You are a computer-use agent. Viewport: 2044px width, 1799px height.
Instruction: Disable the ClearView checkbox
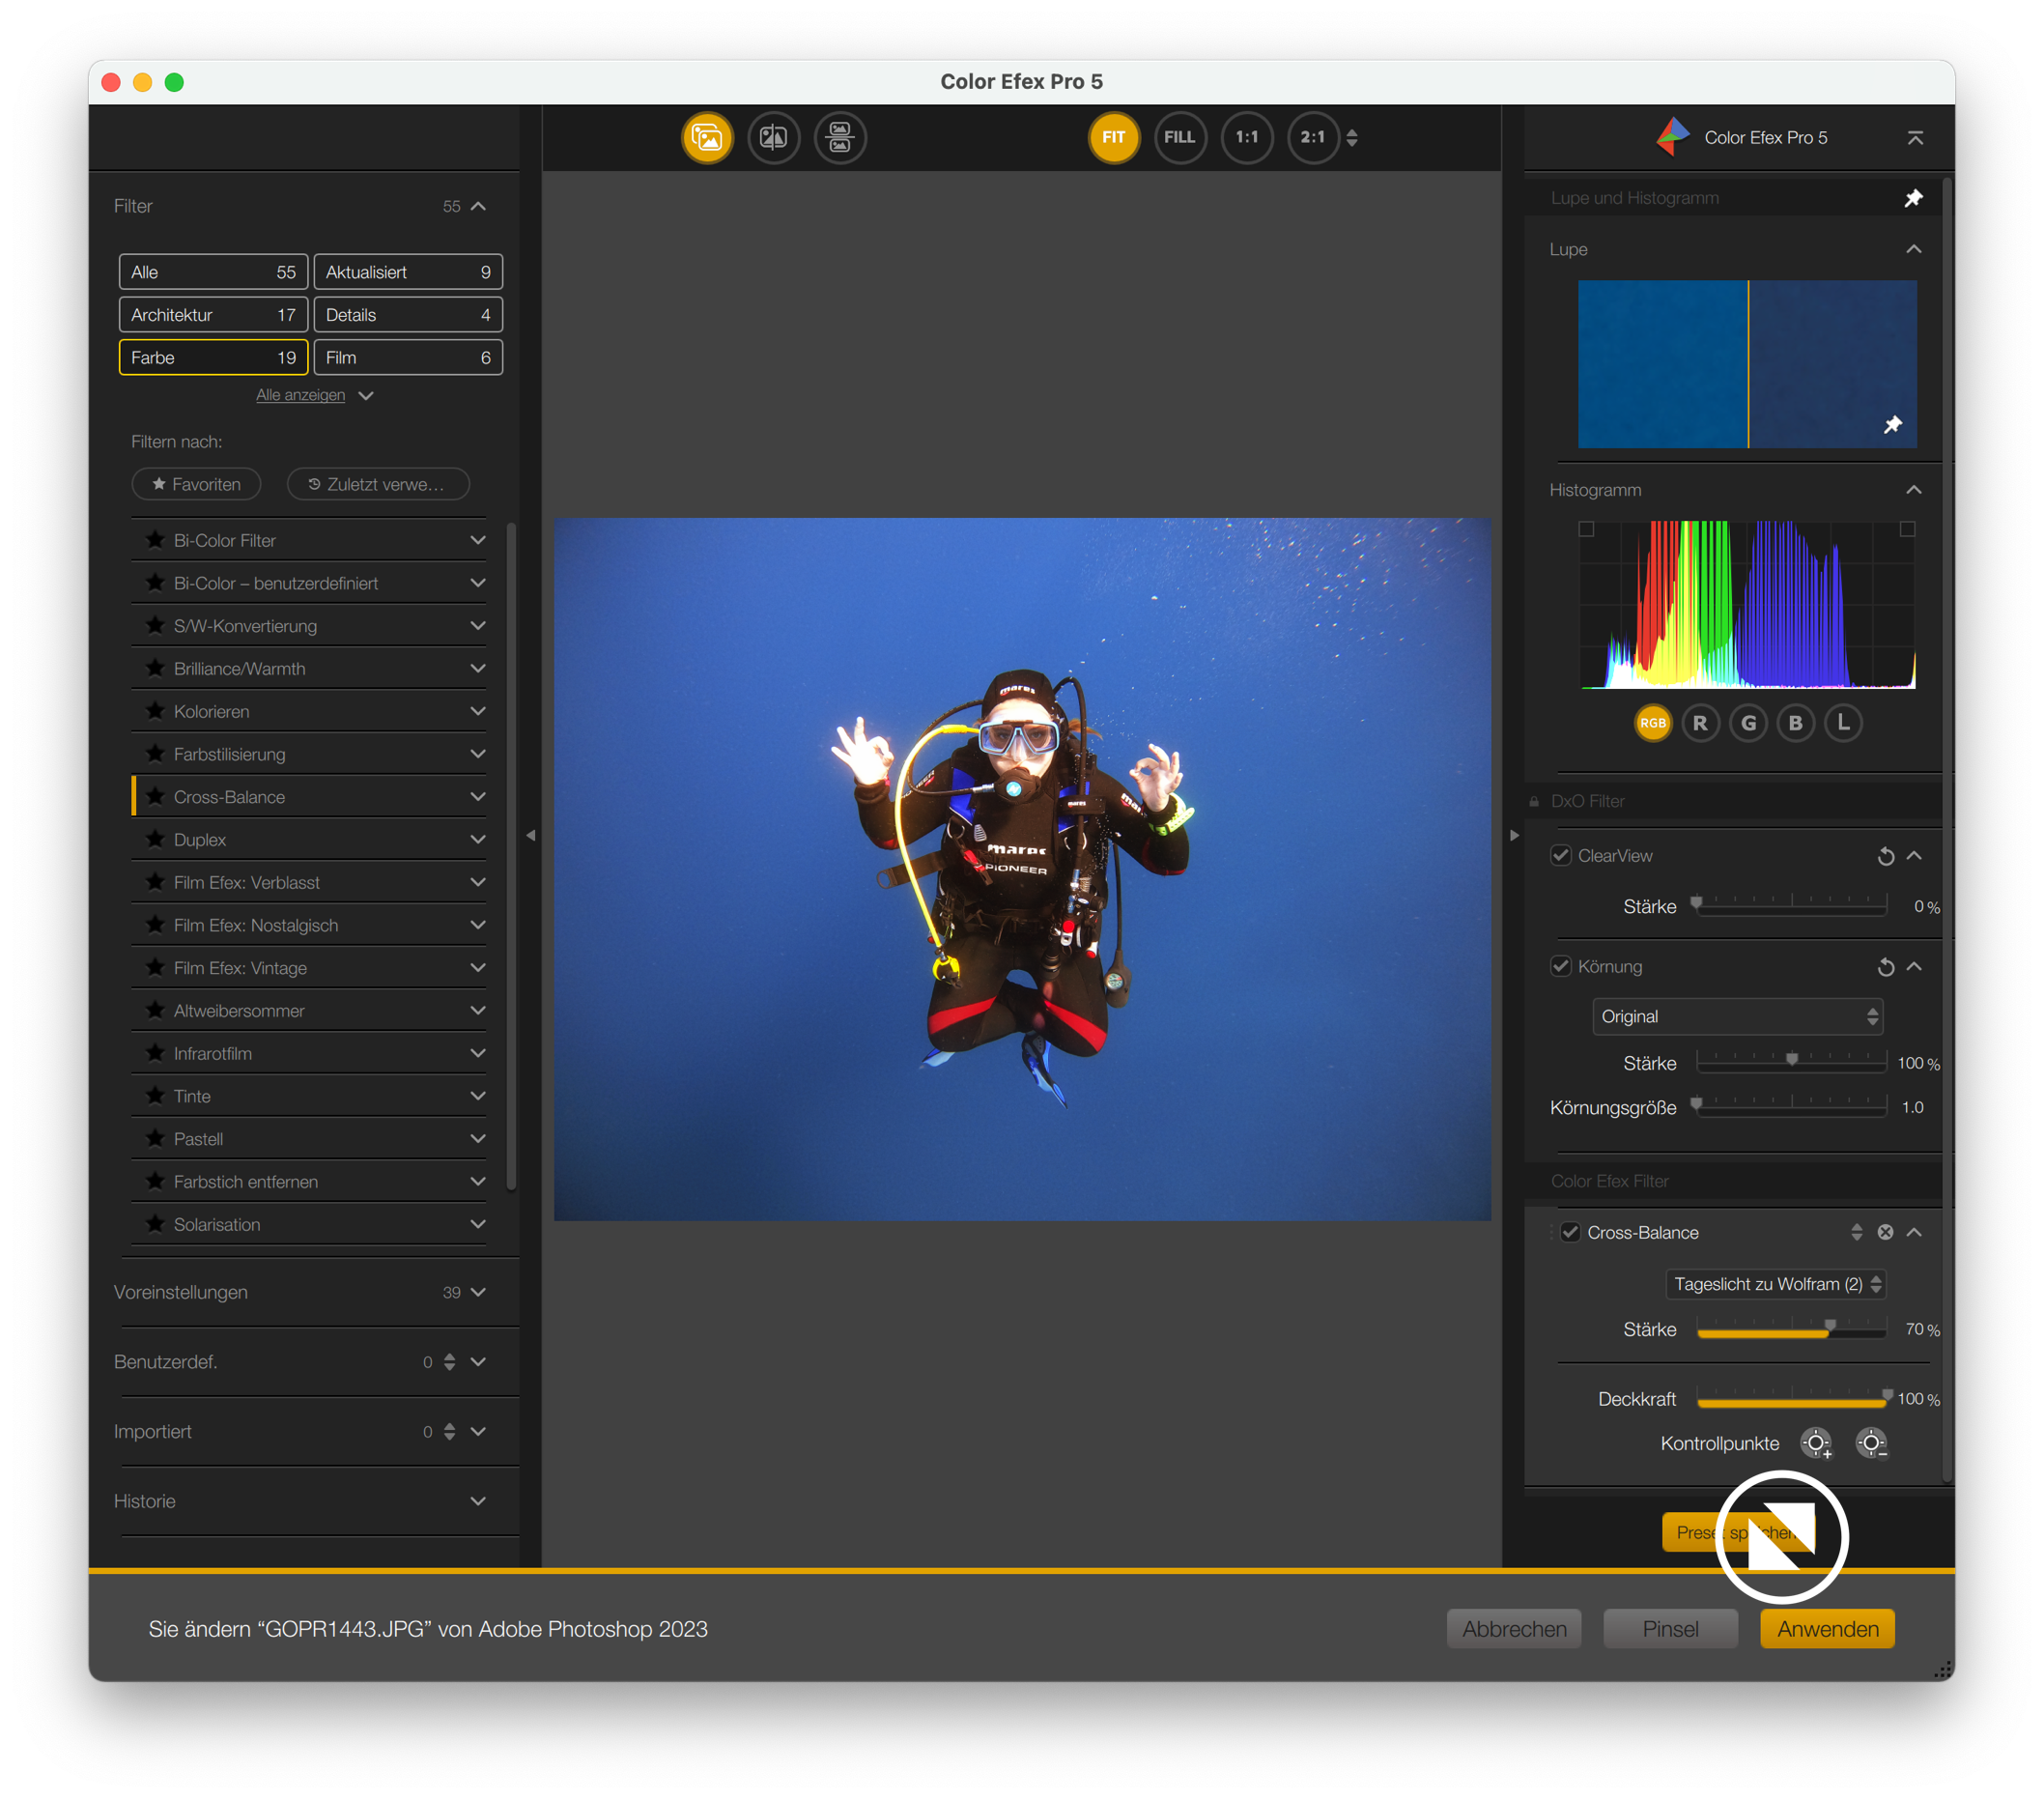coord(1560,855)
